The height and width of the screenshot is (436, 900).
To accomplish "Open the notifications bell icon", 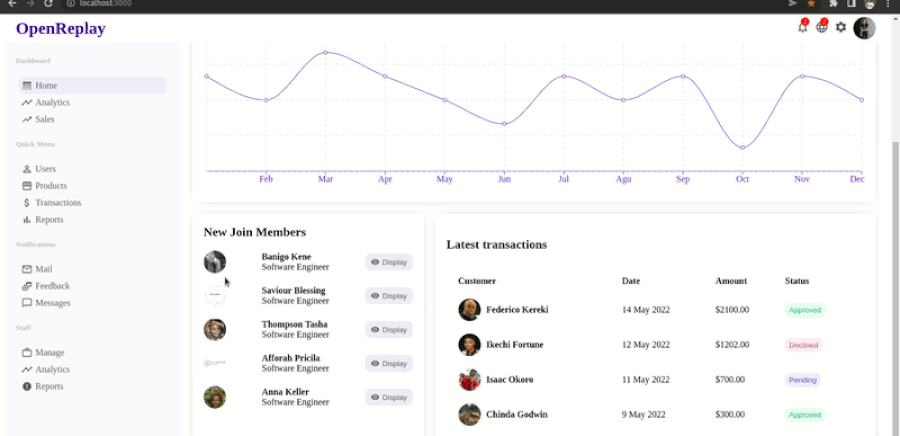I will tap(802, 27).
